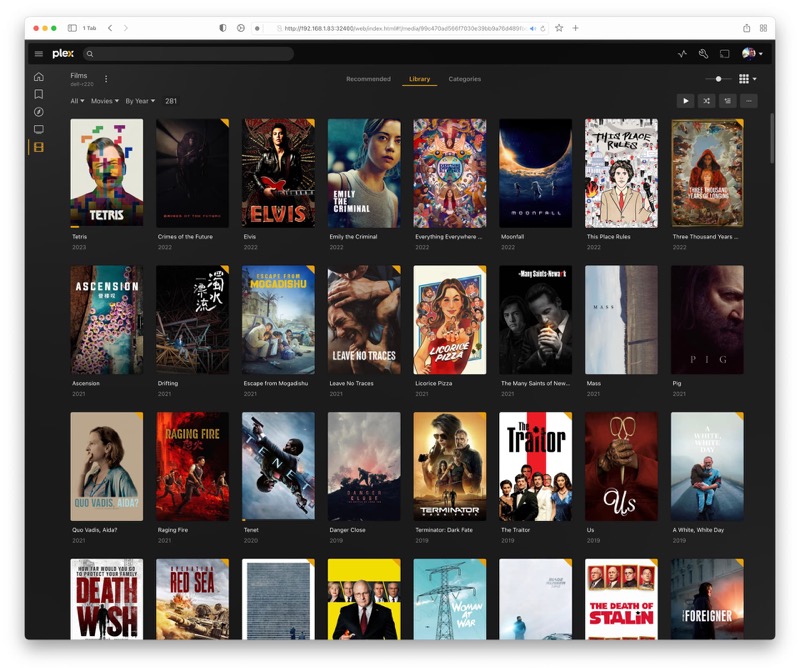Open the user account avatar menu
This screenshot has height=672, width=800.
752,54
